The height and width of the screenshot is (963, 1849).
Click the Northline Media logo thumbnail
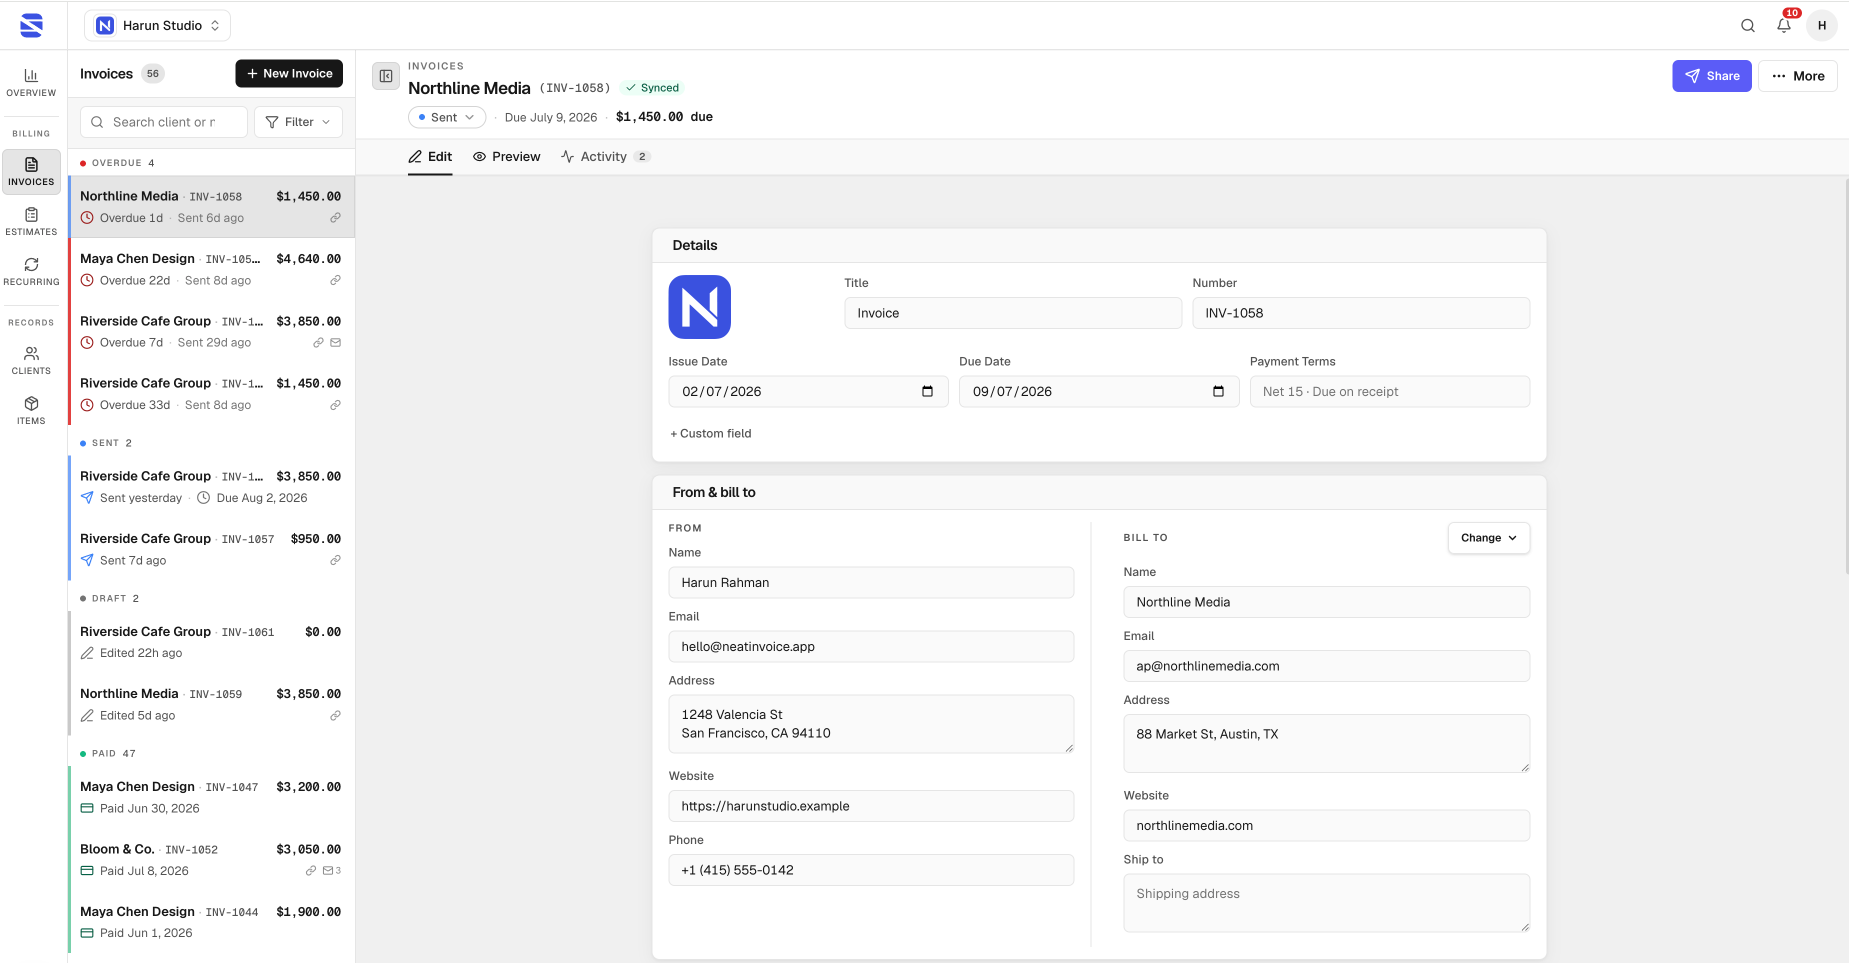pyautogui.click(x=700, y=307)
